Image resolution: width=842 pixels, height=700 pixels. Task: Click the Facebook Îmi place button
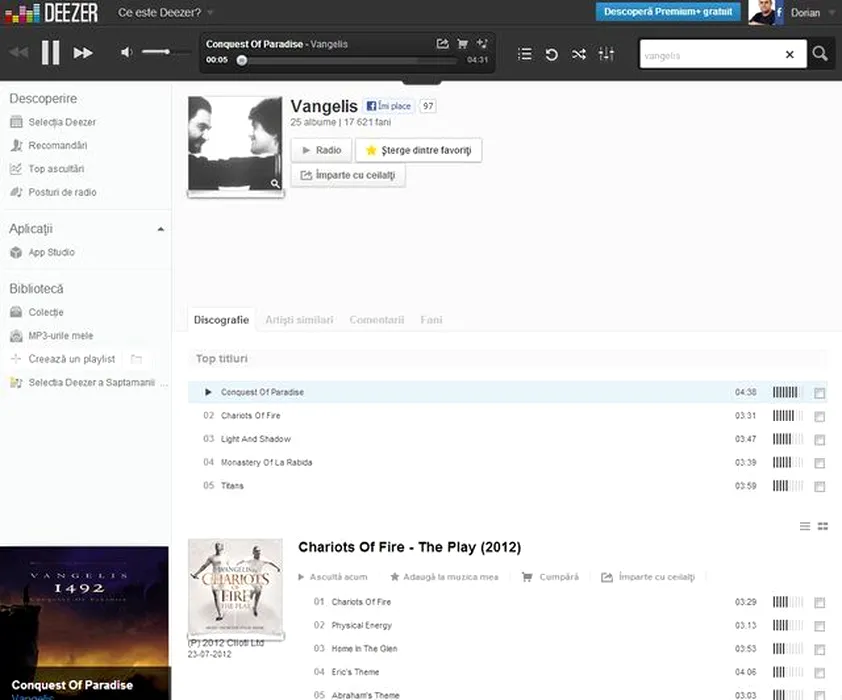click(x=389, y=106)
